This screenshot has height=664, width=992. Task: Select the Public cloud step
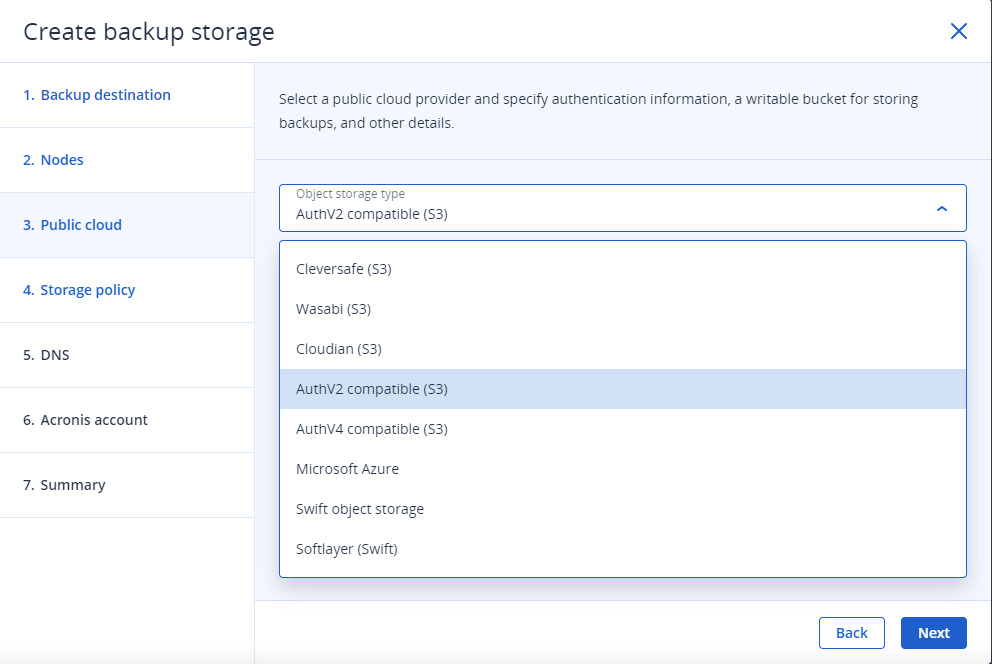coord(127,225)
